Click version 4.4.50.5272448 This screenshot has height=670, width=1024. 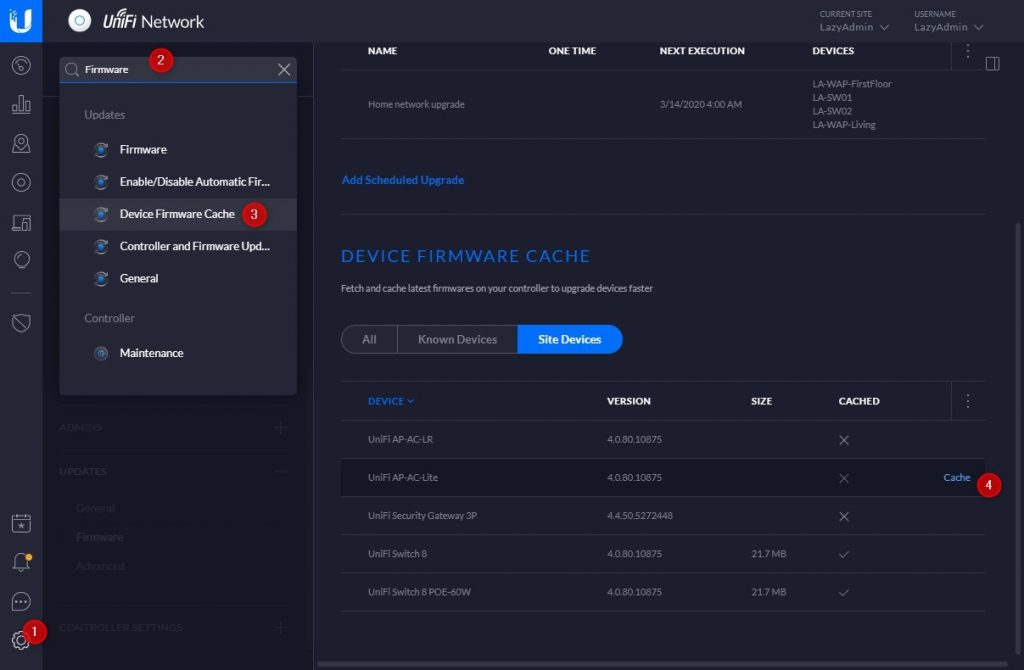coord(639,516)
